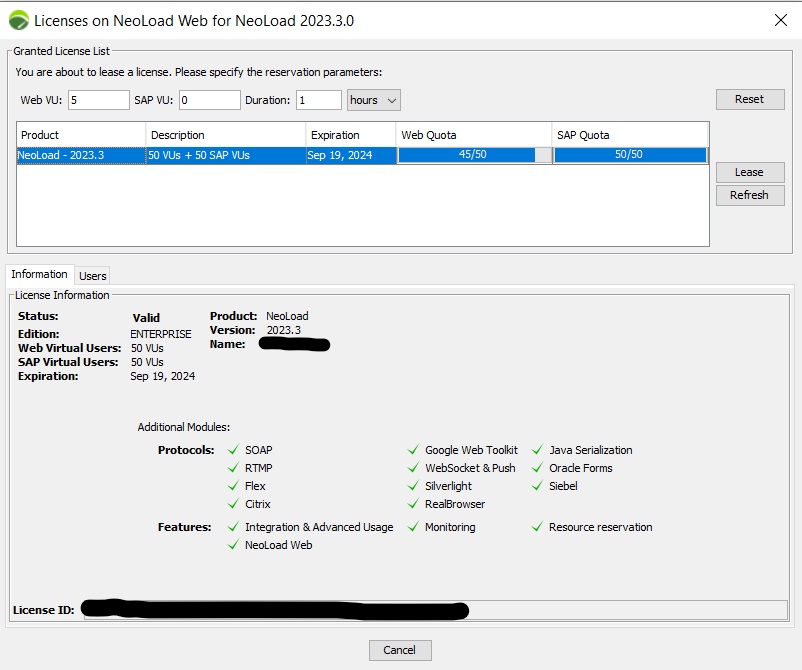Click the checkmark next to RealBrowser

point(413,504)
